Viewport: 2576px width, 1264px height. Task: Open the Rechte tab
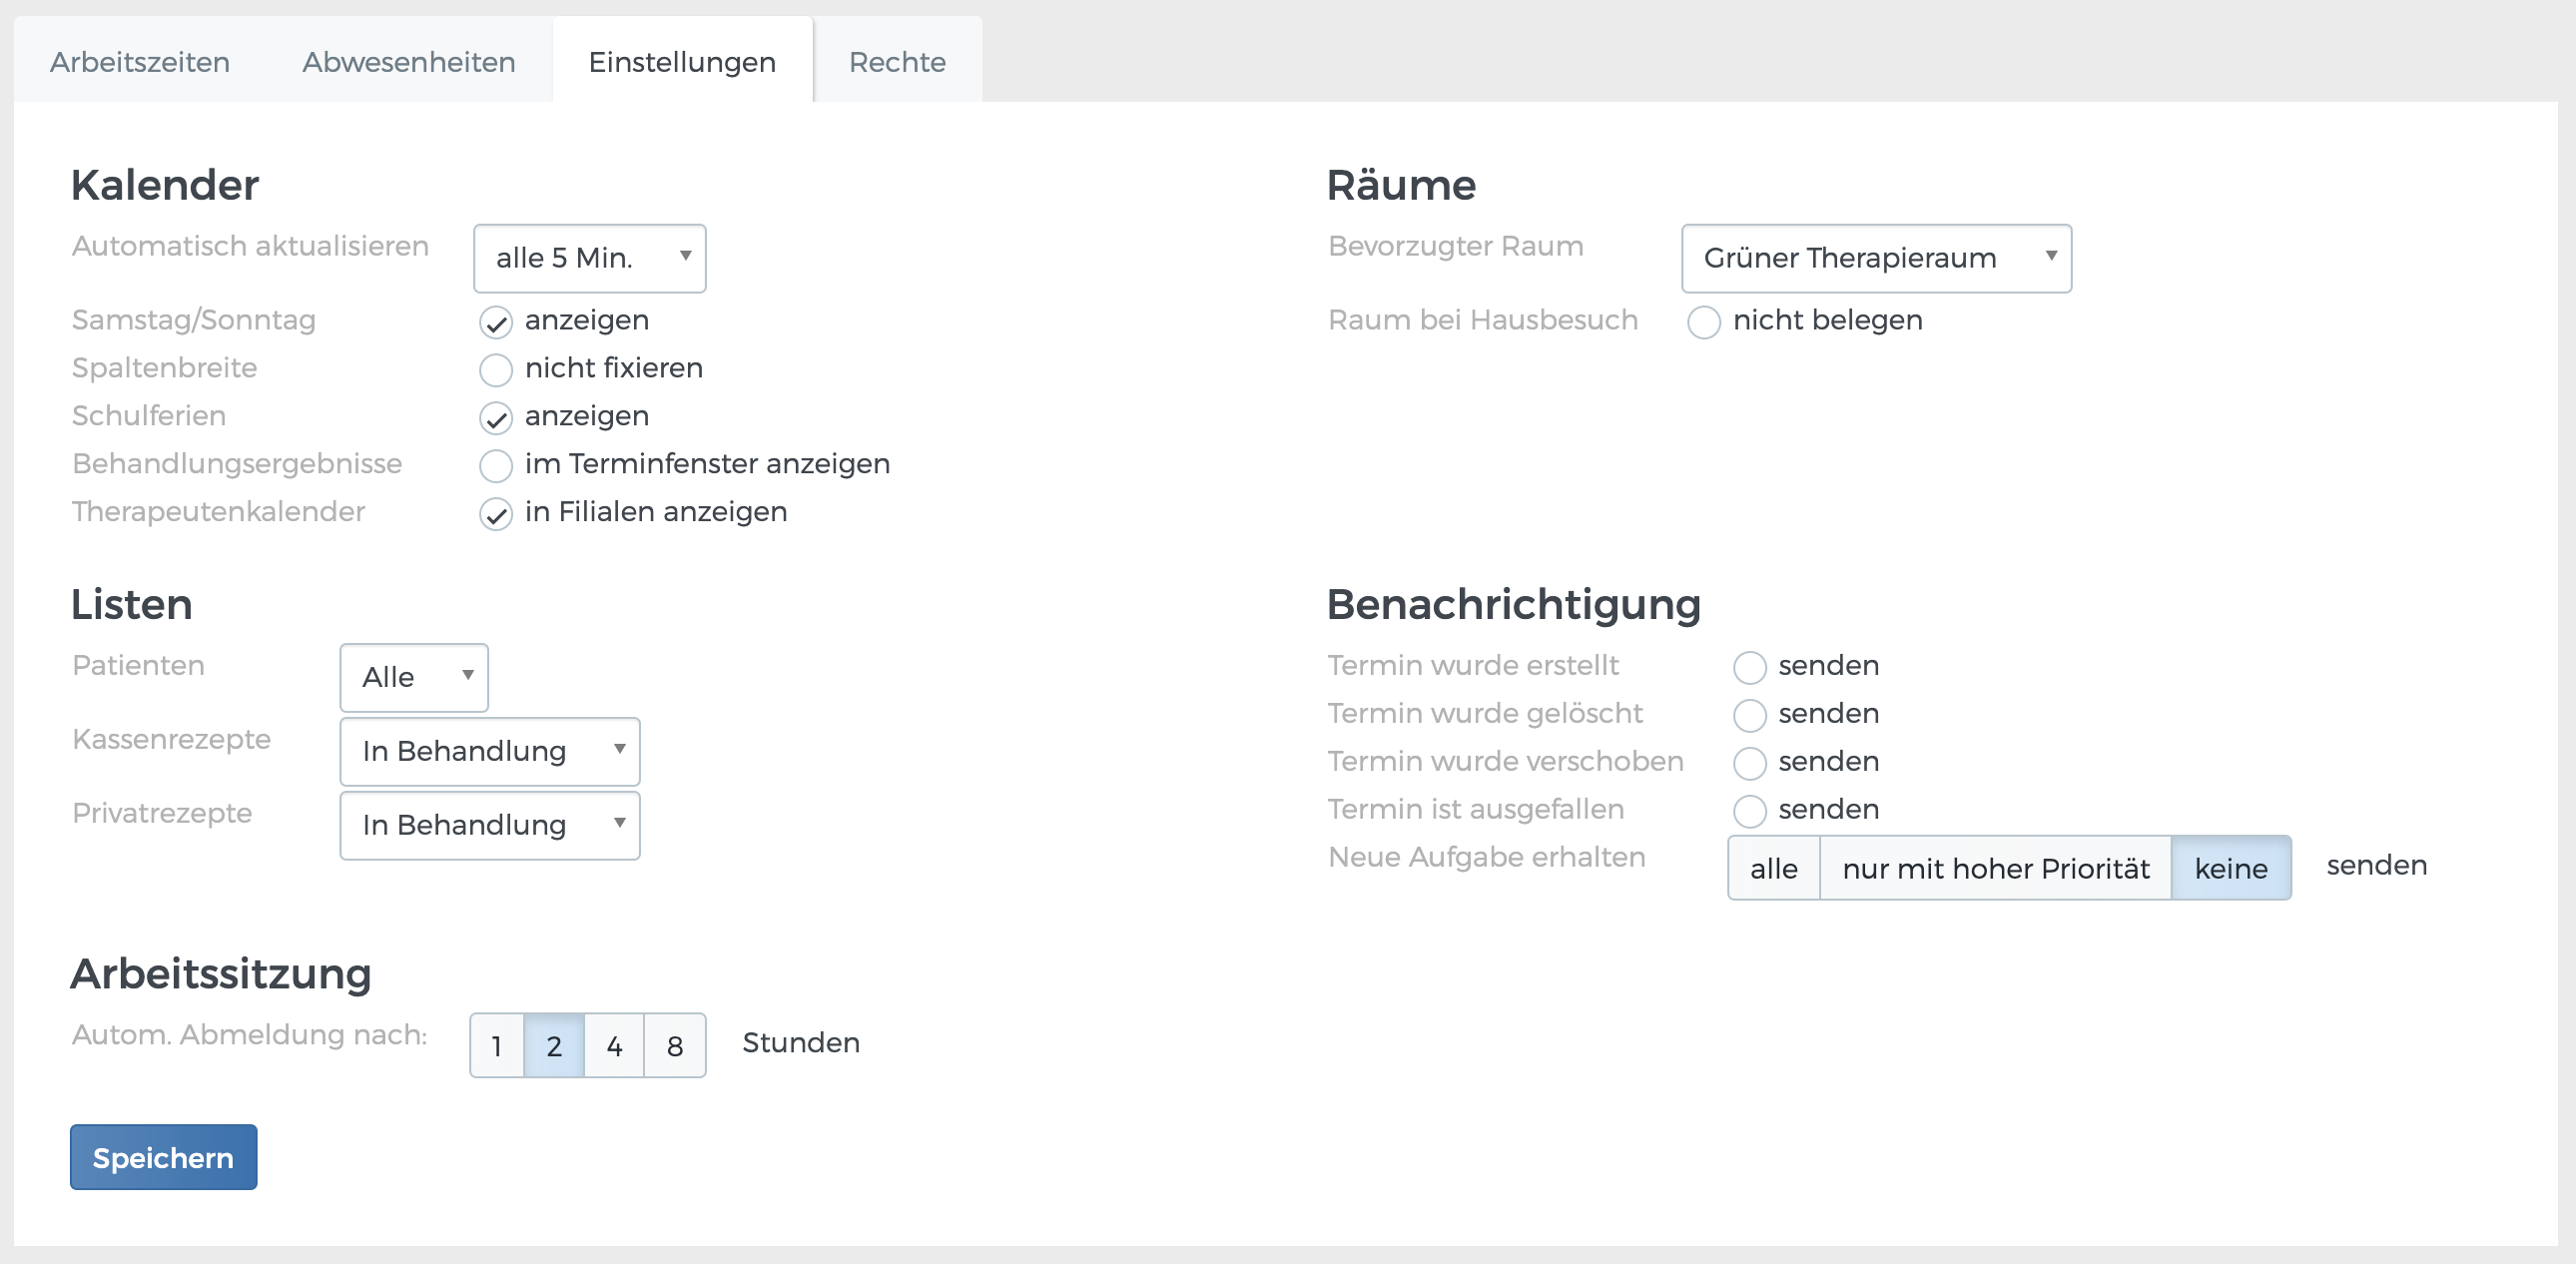(897, 62)
